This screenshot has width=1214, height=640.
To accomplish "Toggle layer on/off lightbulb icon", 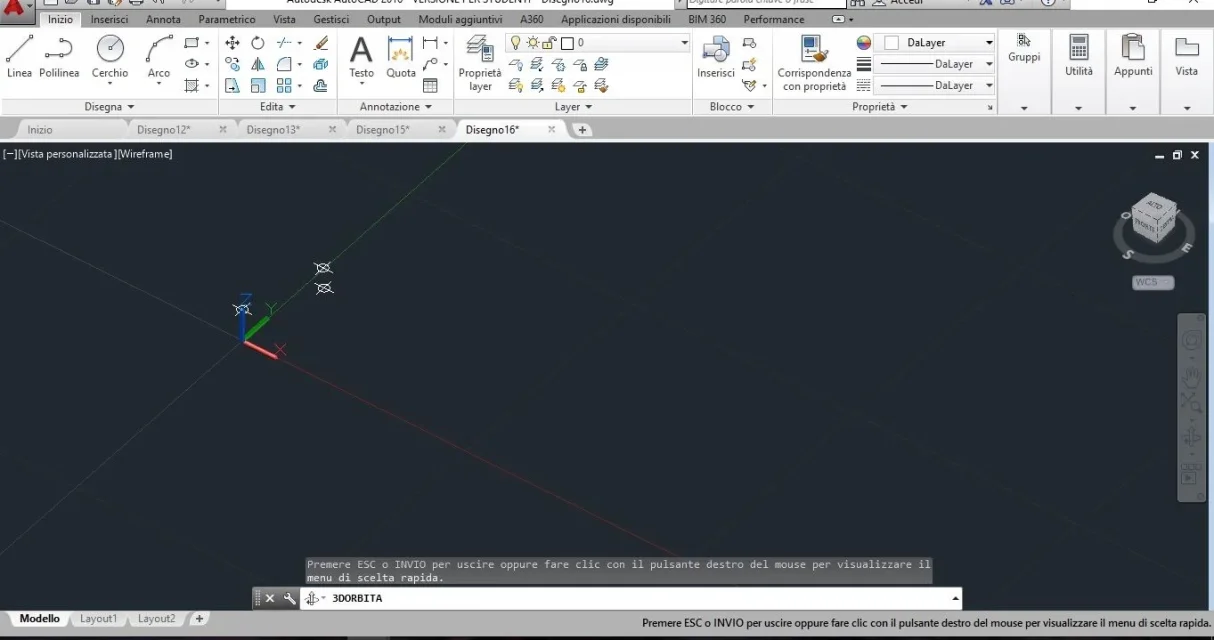I will coord(515,43).
